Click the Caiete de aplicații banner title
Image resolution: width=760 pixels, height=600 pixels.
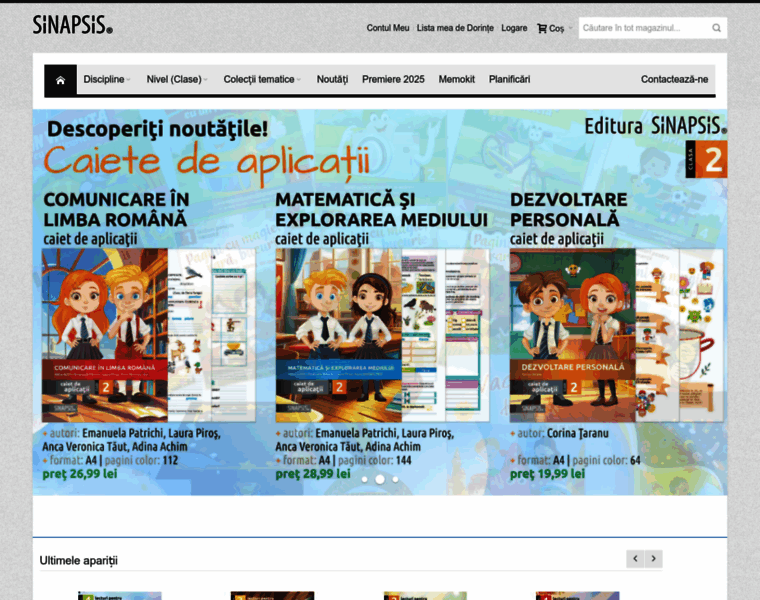click(x=207, y=162)
